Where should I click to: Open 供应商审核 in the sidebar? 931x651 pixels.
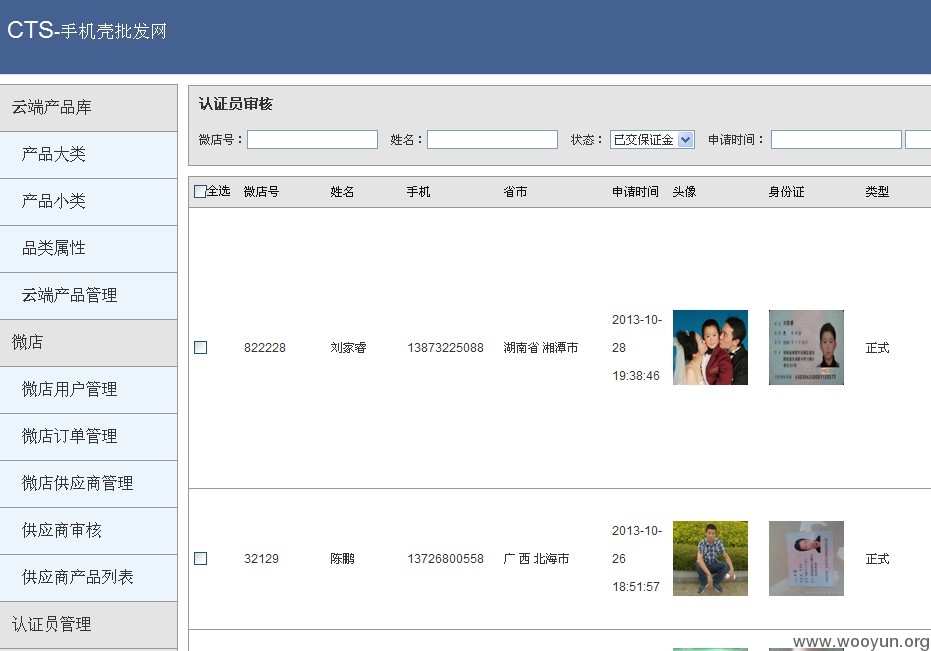pos(88,530)
